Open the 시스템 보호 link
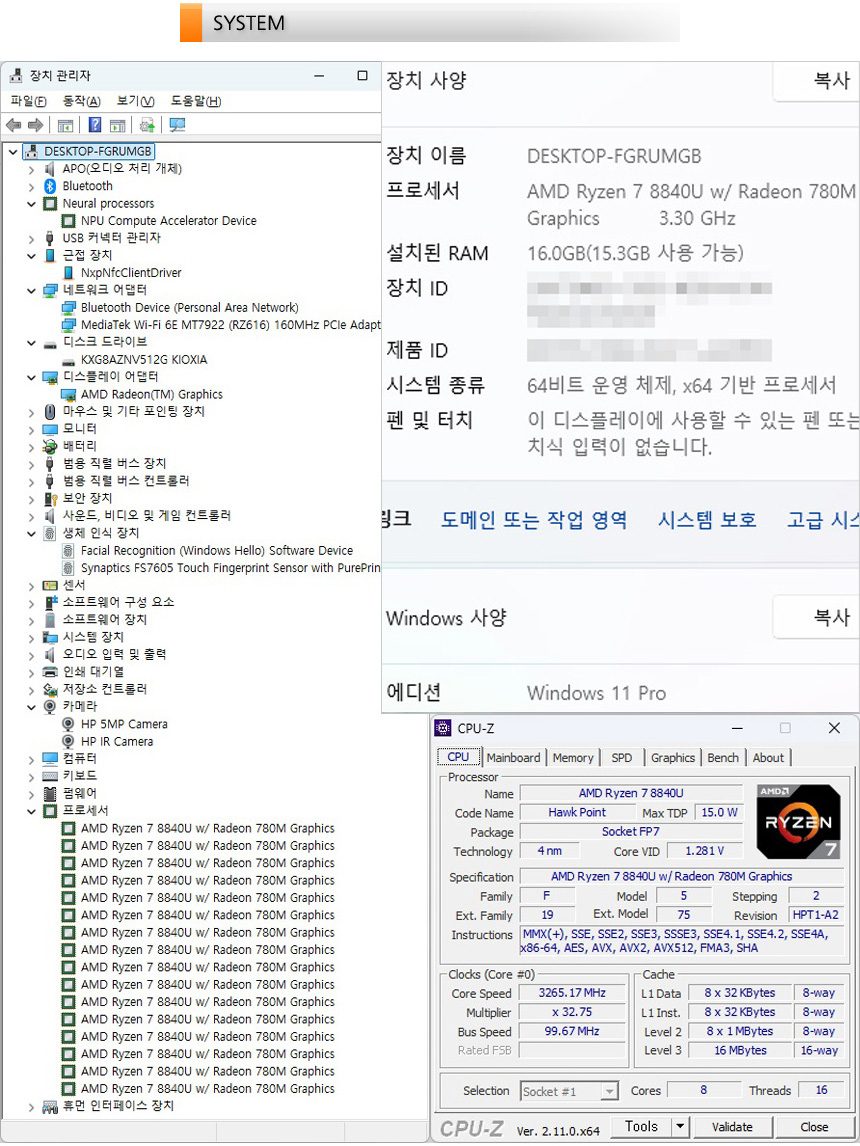This screenshot has height=1146, width=860. 706,520
